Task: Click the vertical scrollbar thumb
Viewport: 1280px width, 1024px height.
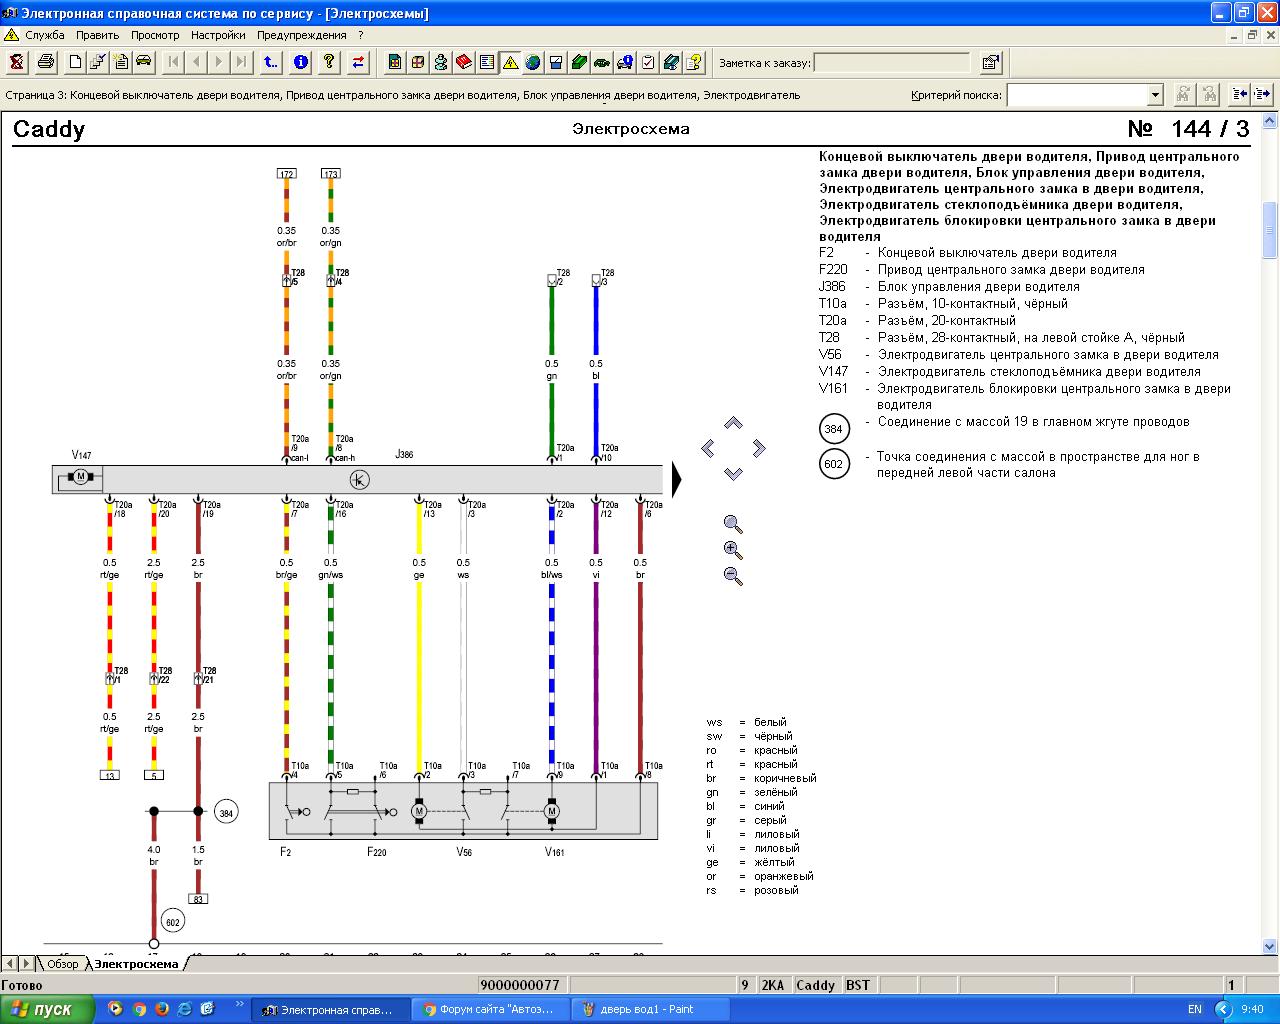Action: [x=1270, y=231]
